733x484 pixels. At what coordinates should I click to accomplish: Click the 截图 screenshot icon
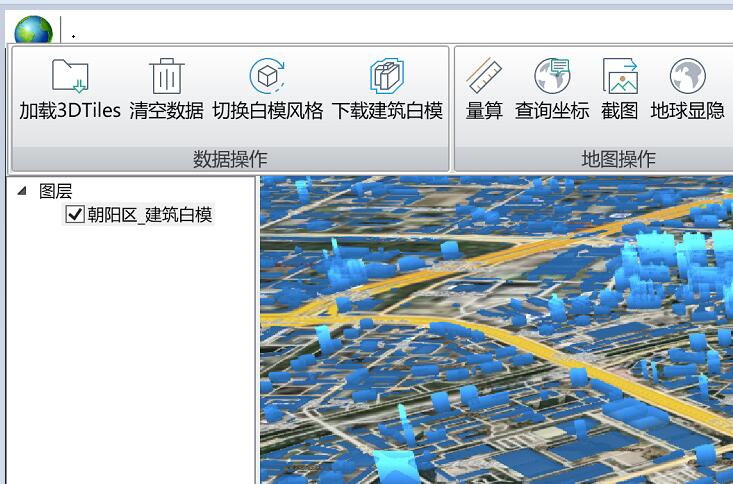click(620, 75)
